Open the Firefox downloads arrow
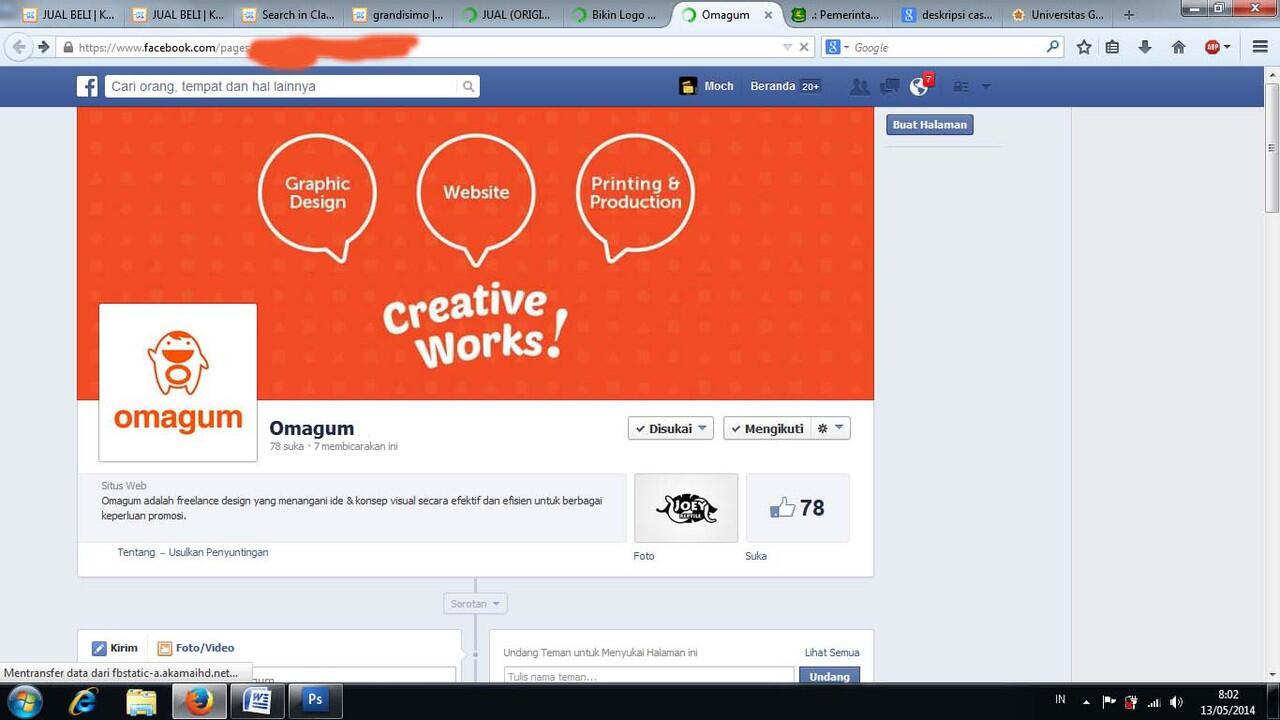Viewport: 1280px width, 720px height. pos(1146,47)
